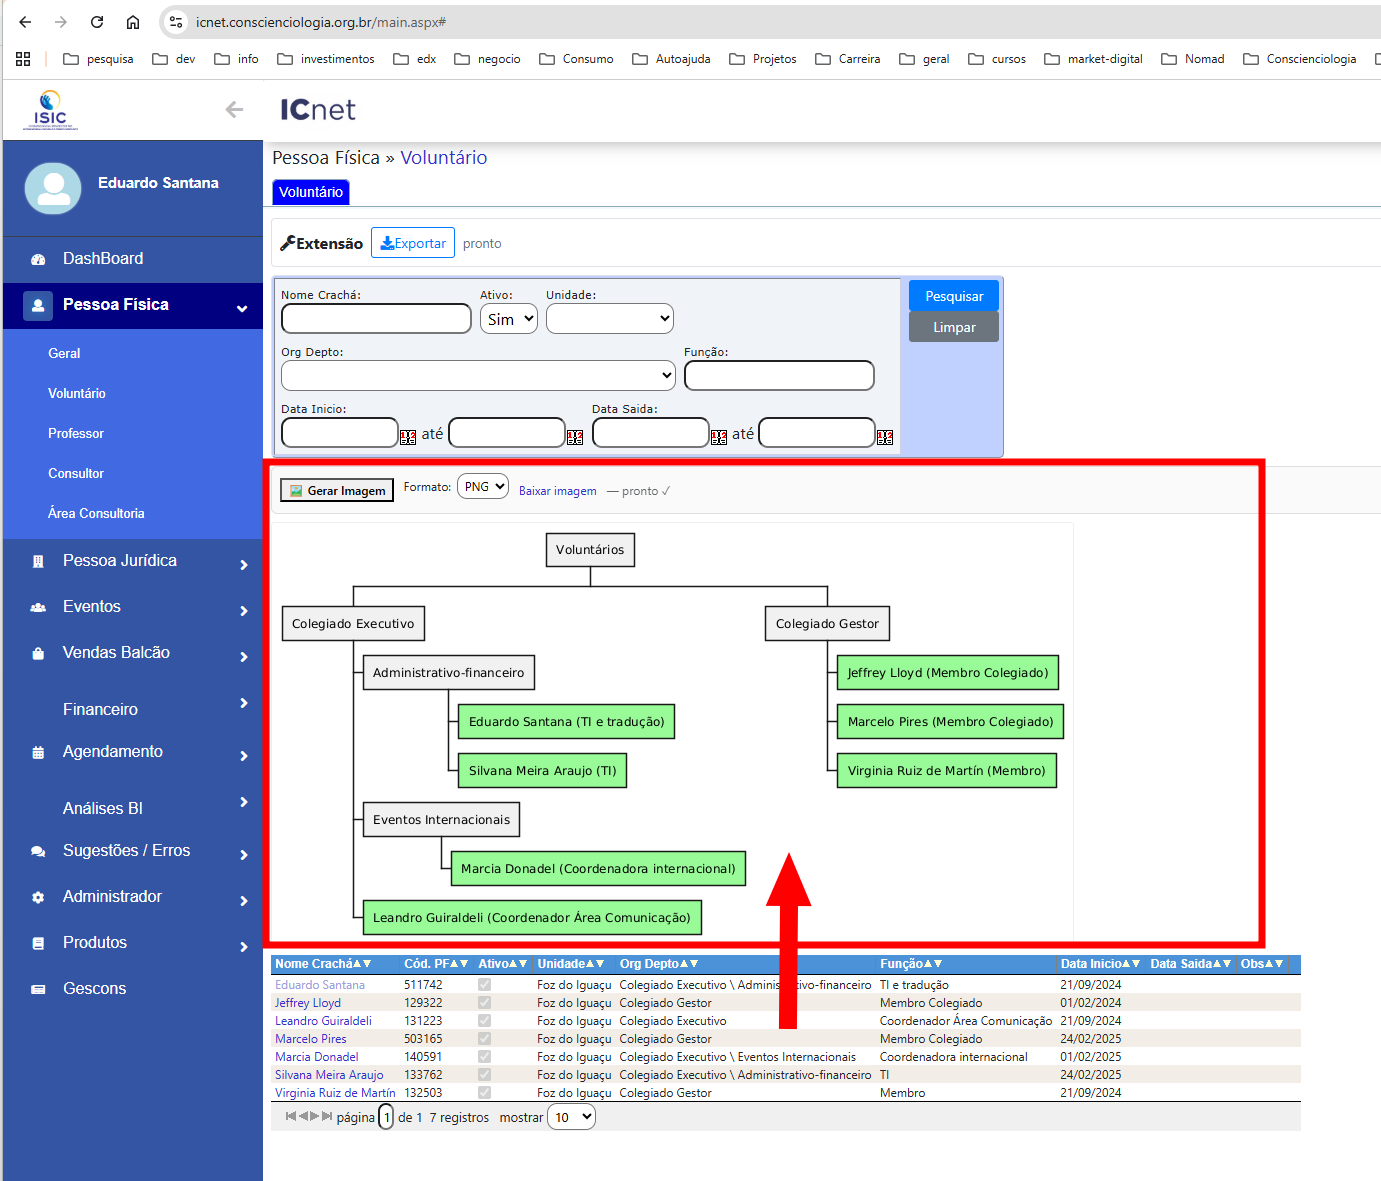Expand the Org Depto dropdown

(x=478, y=376)
